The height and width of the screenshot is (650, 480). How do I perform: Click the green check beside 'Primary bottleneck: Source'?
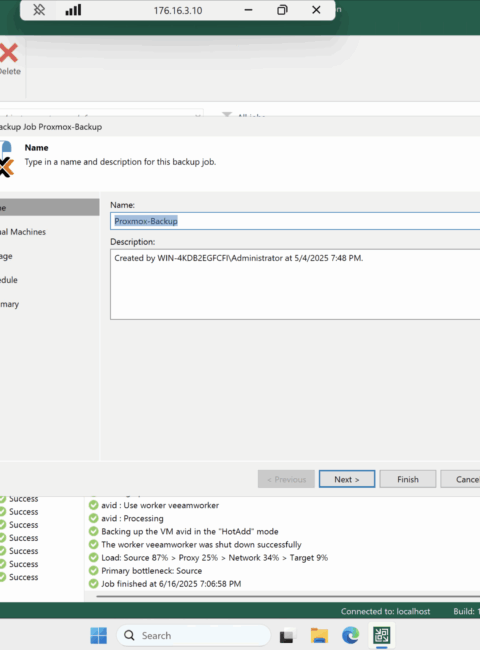pos(94,570)
